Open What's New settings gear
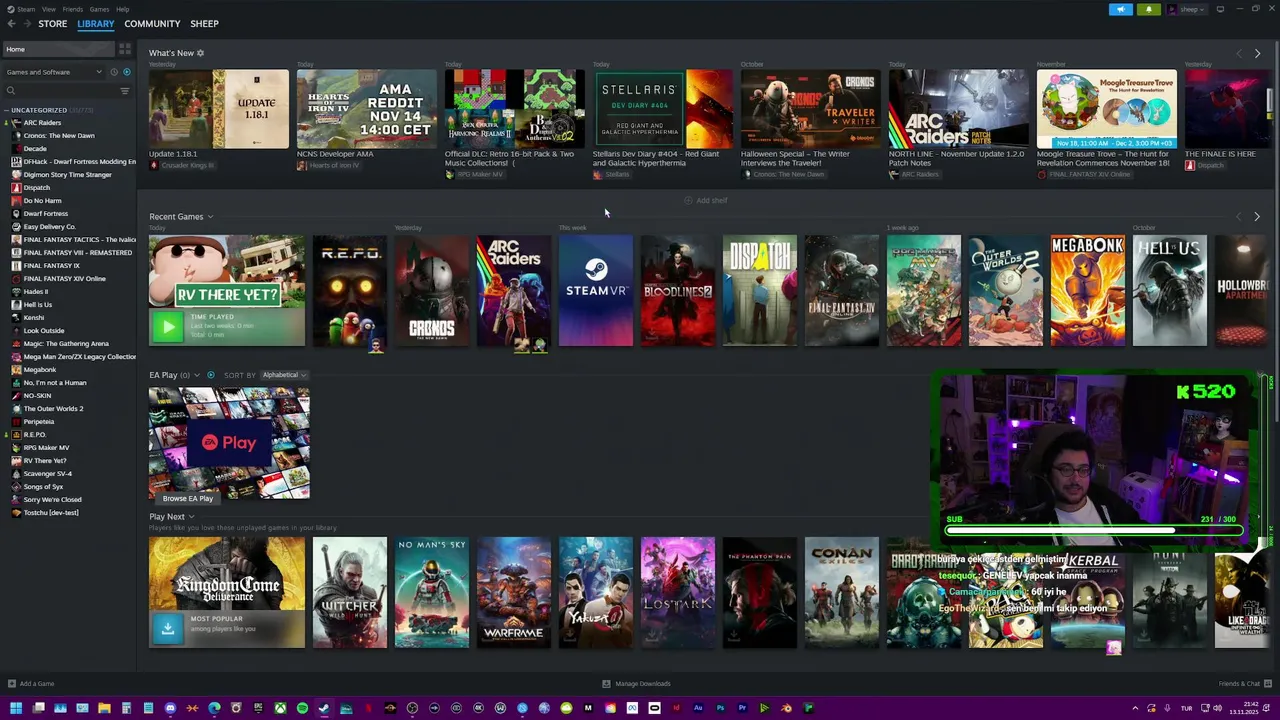Screen dimensions: 1280x720 (x=200, y=53)
